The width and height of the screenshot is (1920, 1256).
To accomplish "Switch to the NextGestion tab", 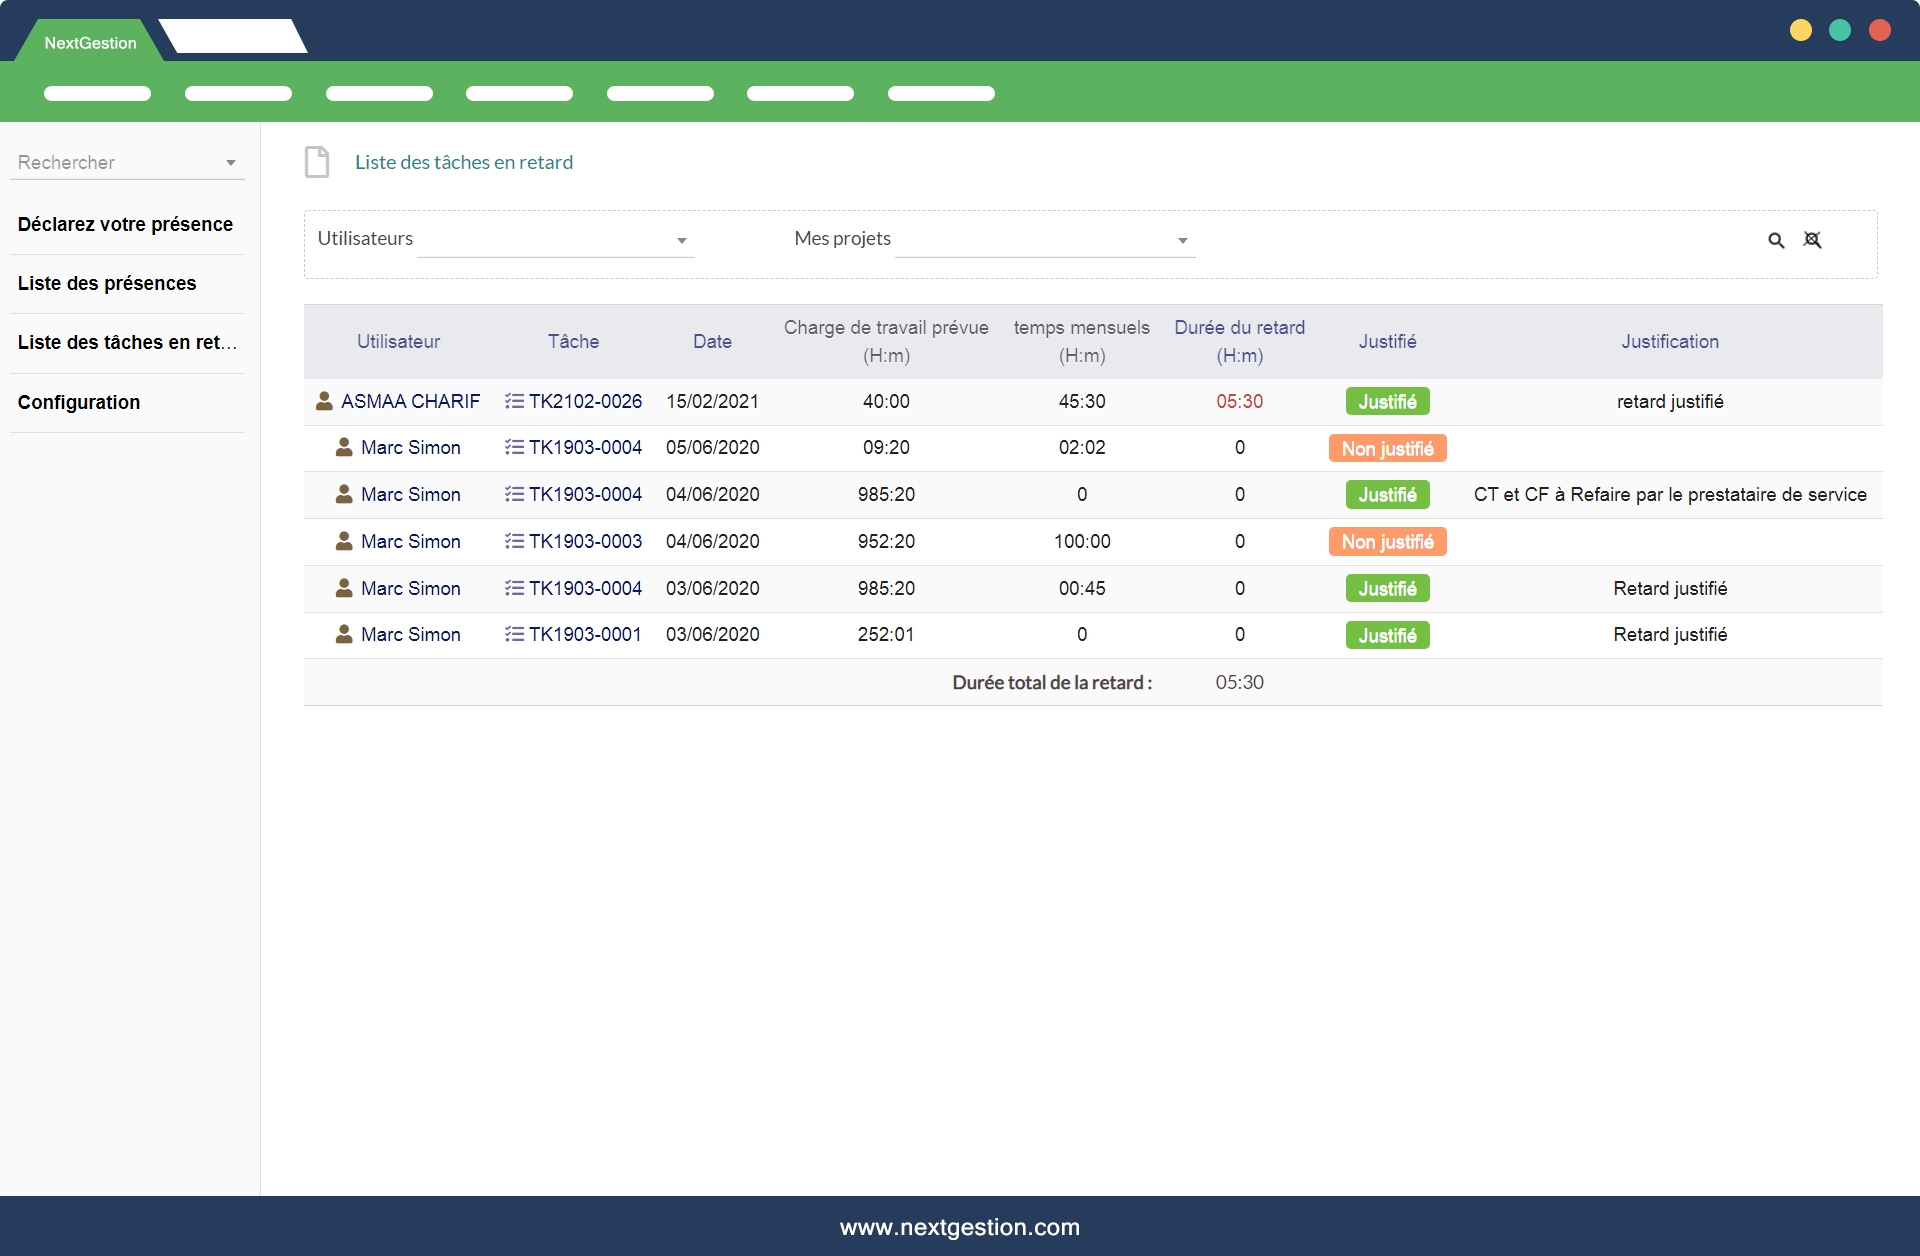I will pos(90,43).
